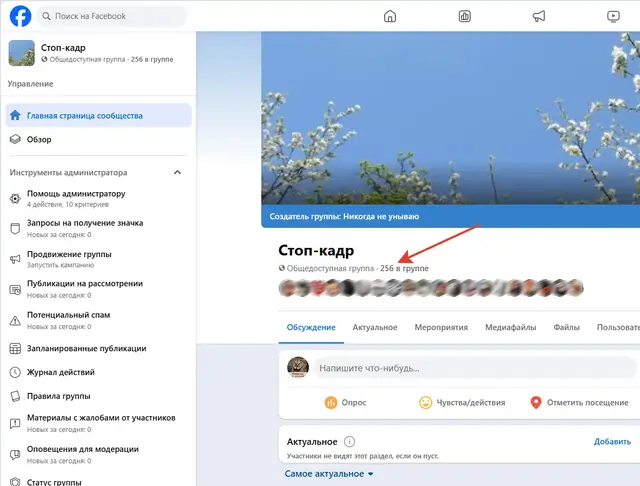Click the info icon next to Актуальное
640x486 pixels.
pos(349,442)
